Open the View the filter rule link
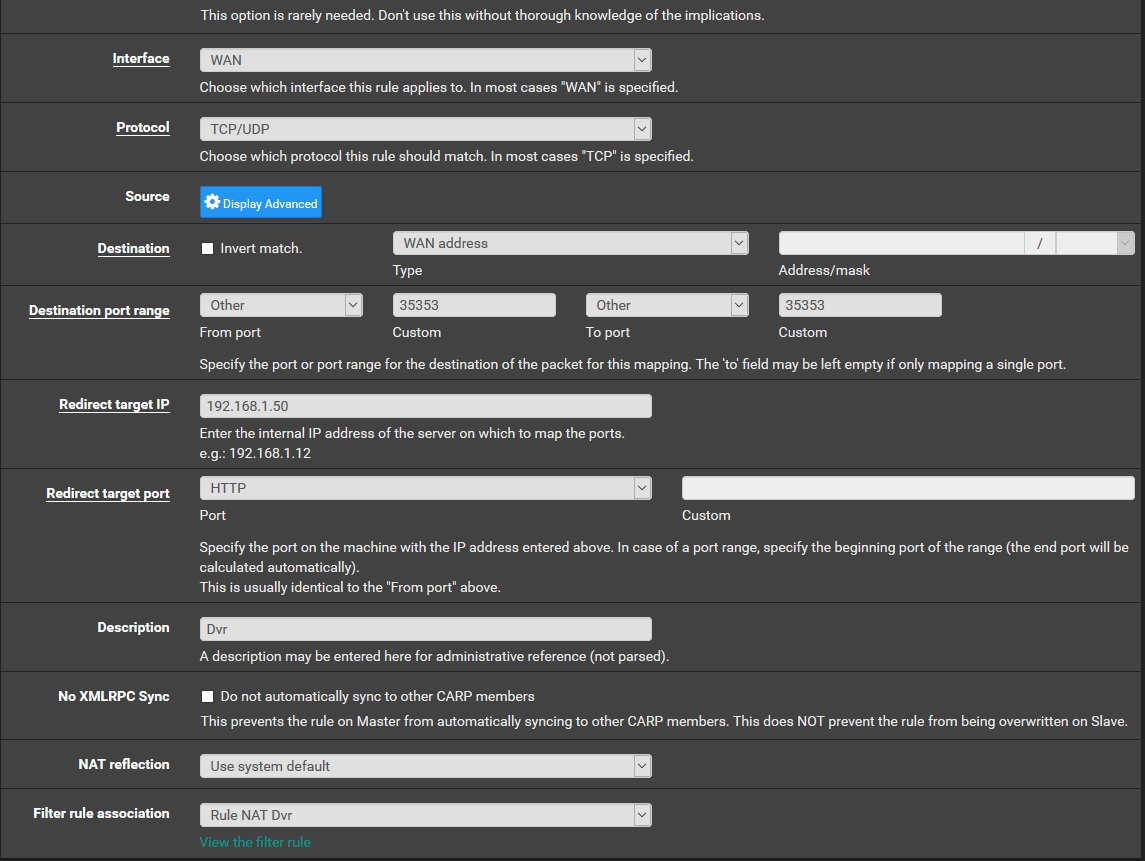The height and width of the screenshot is (861, 1145). tap(255, 842)
